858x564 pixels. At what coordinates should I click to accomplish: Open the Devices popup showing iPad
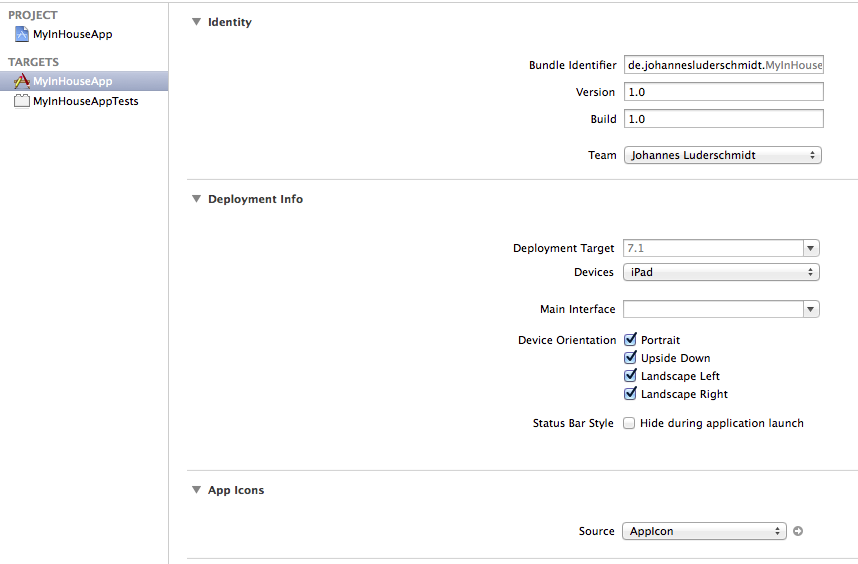(721, 272)
